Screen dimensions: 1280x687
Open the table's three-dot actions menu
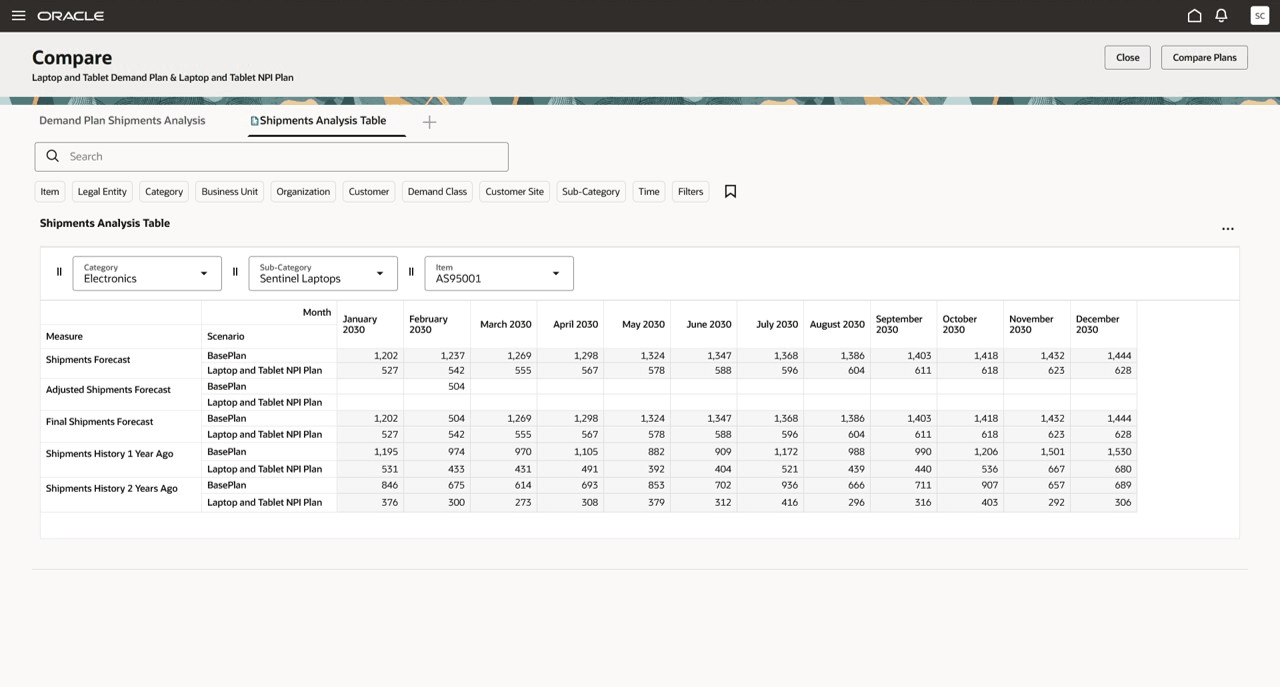tap(1227, 229)
